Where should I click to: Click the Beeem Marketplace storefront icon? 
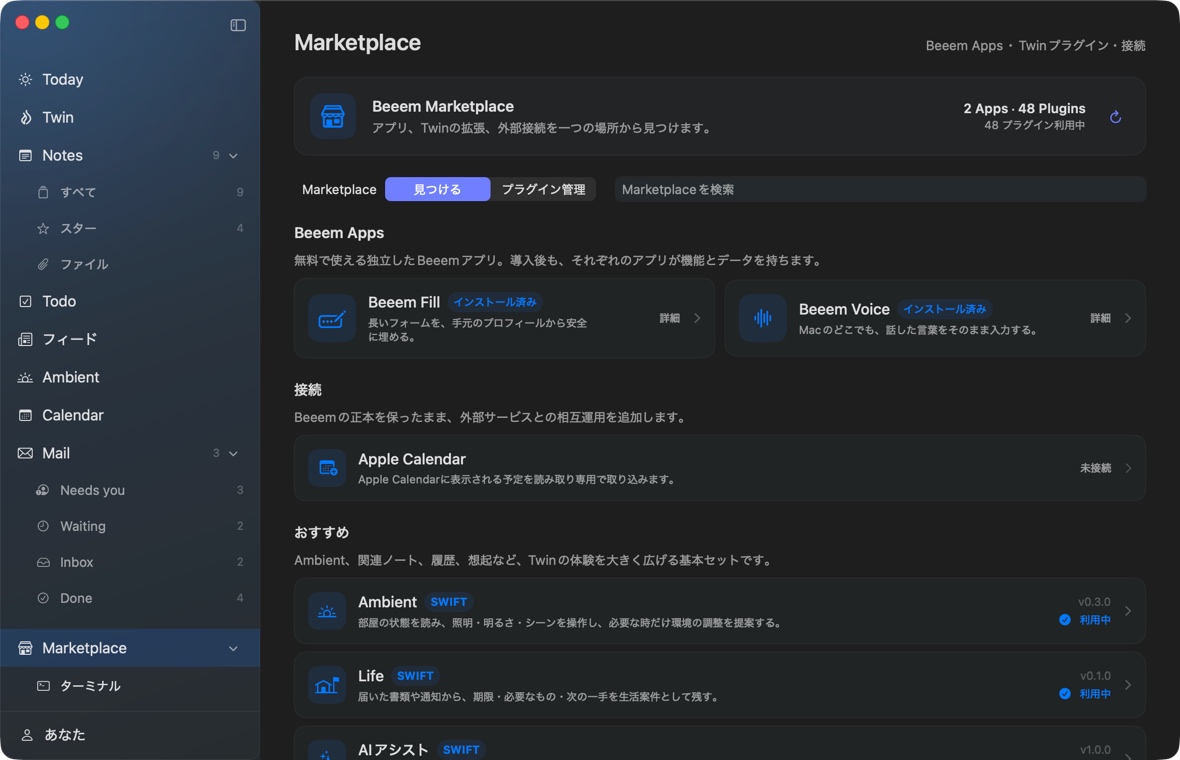333,116
